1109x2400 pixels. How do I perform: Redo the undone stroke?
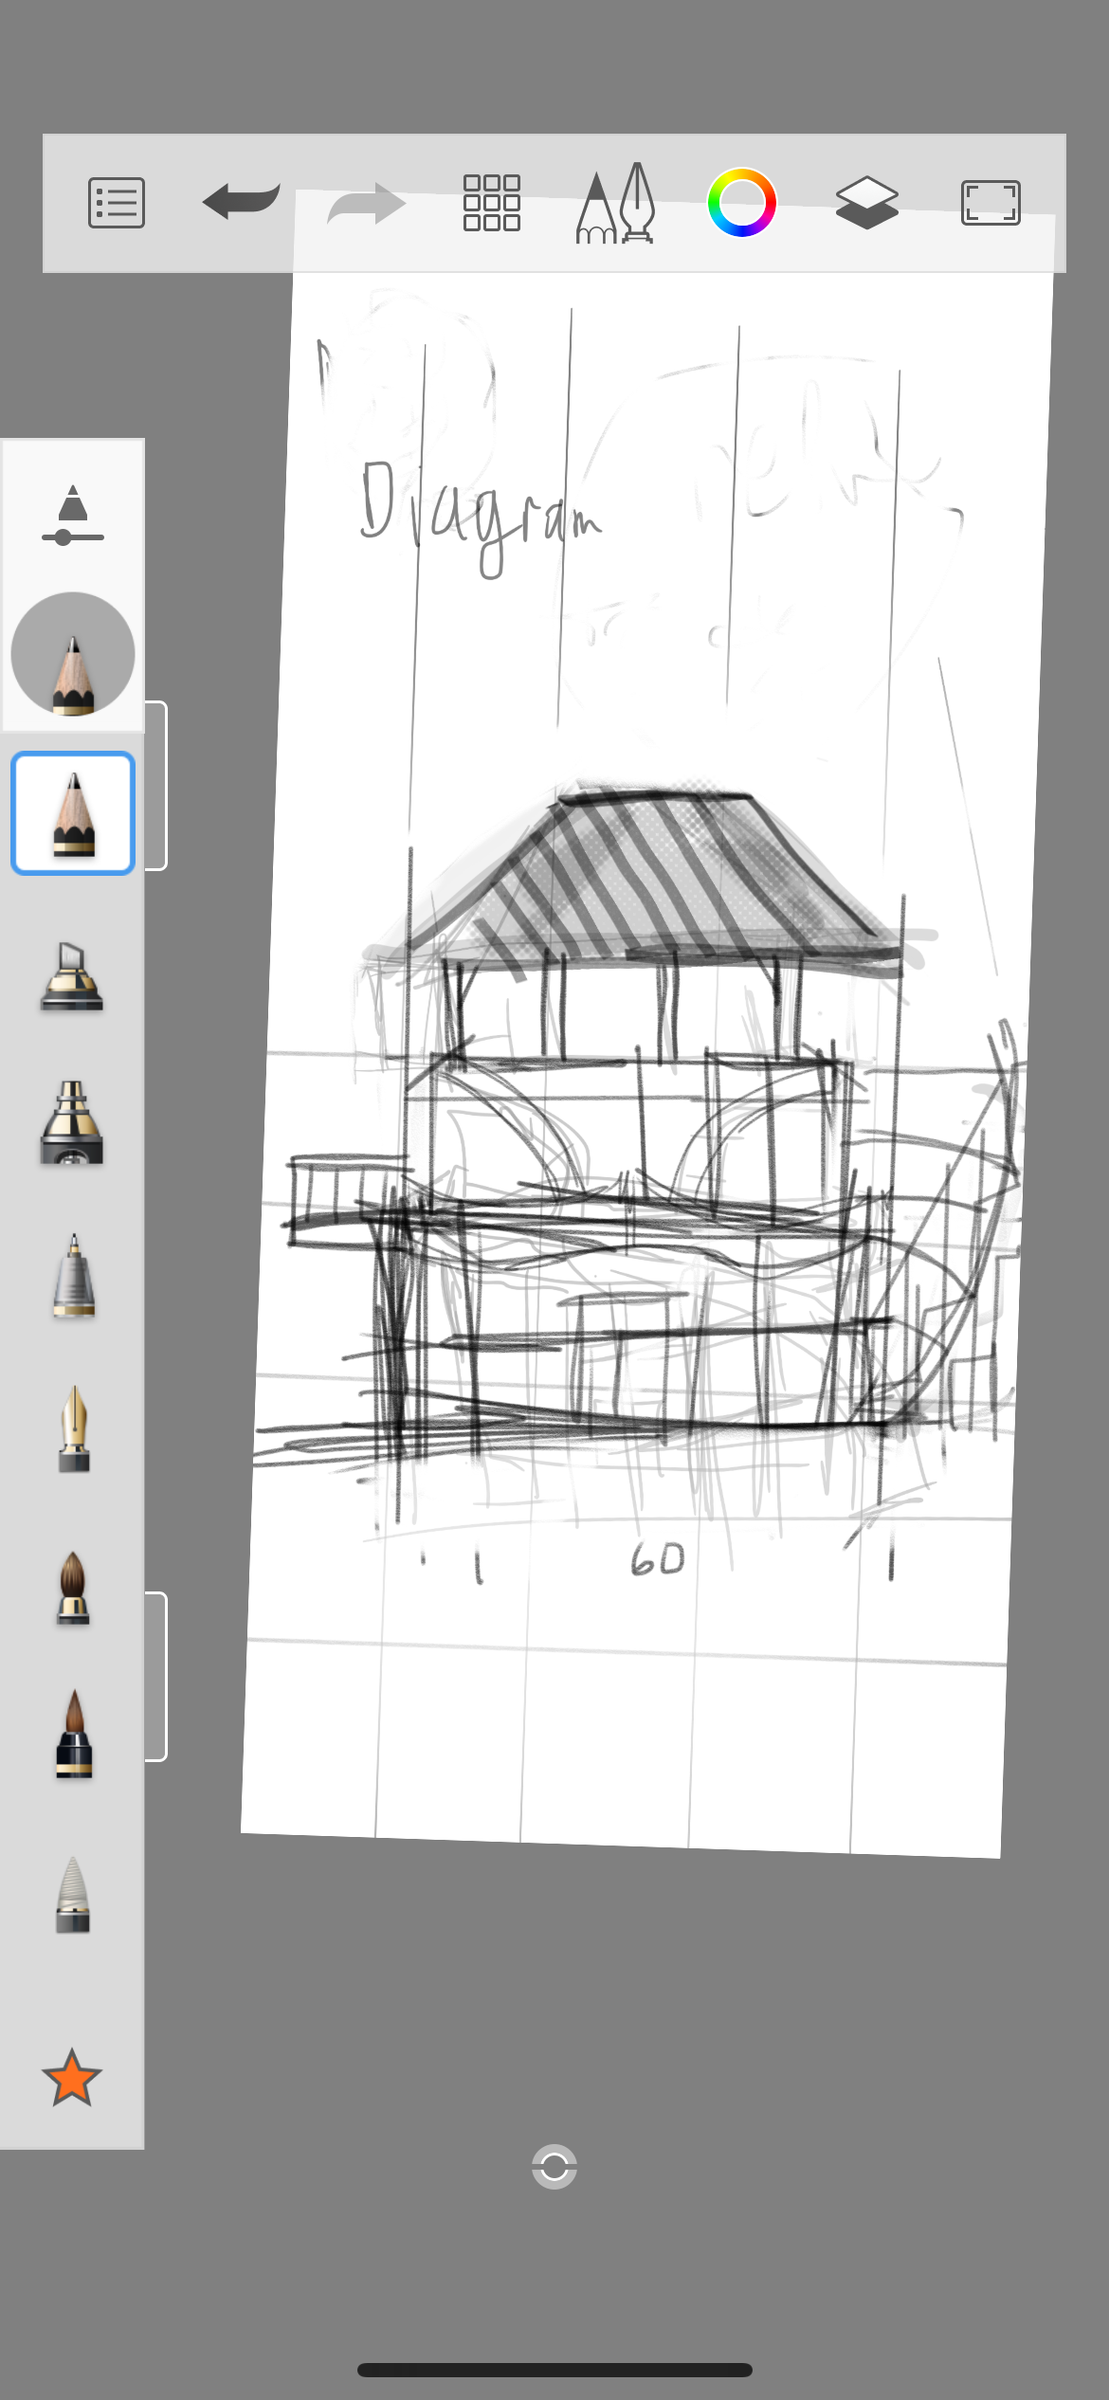tap(366, 204)
